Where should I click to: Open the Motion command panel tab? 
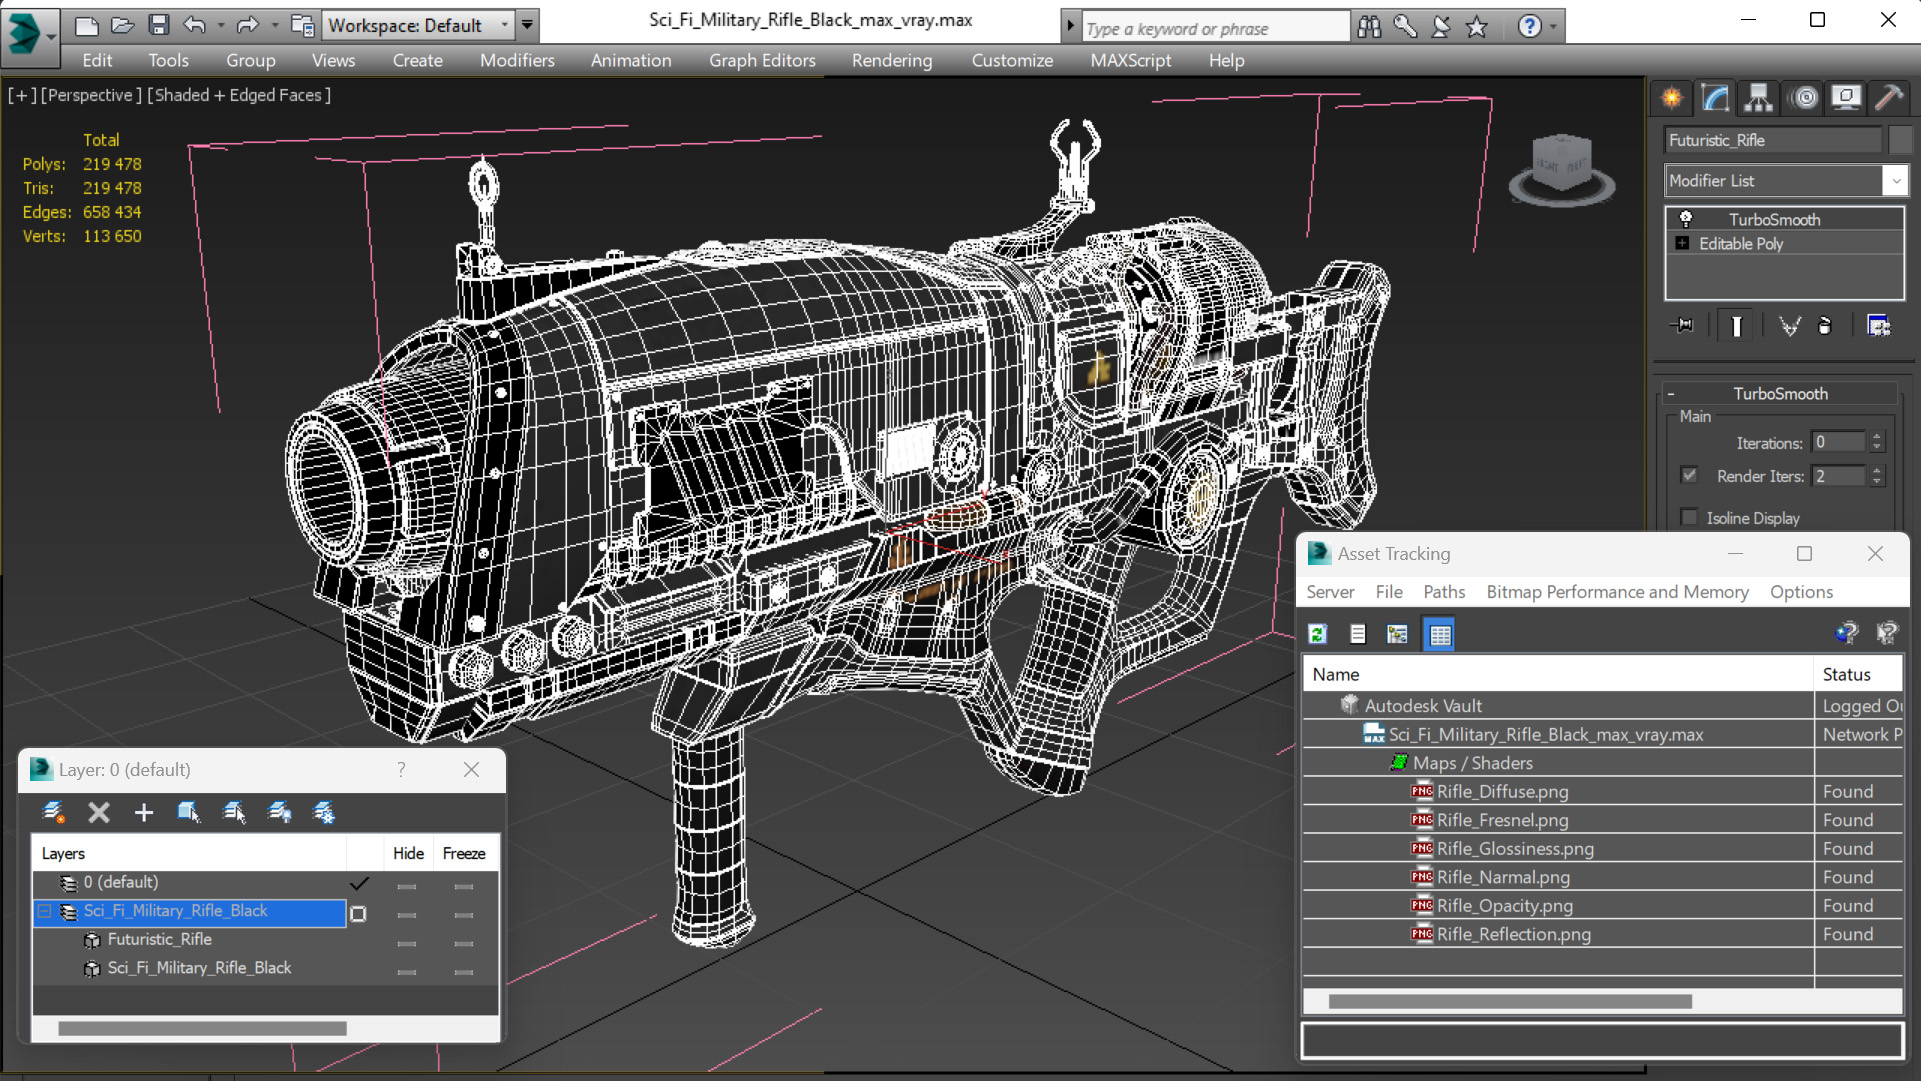(x=1805, y=98)
